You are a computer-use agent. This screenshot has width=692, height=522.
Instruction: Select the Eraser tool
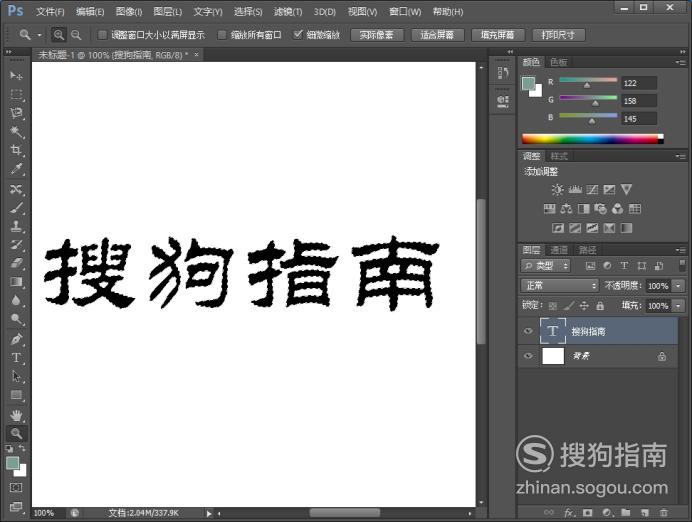pos(16,263)
